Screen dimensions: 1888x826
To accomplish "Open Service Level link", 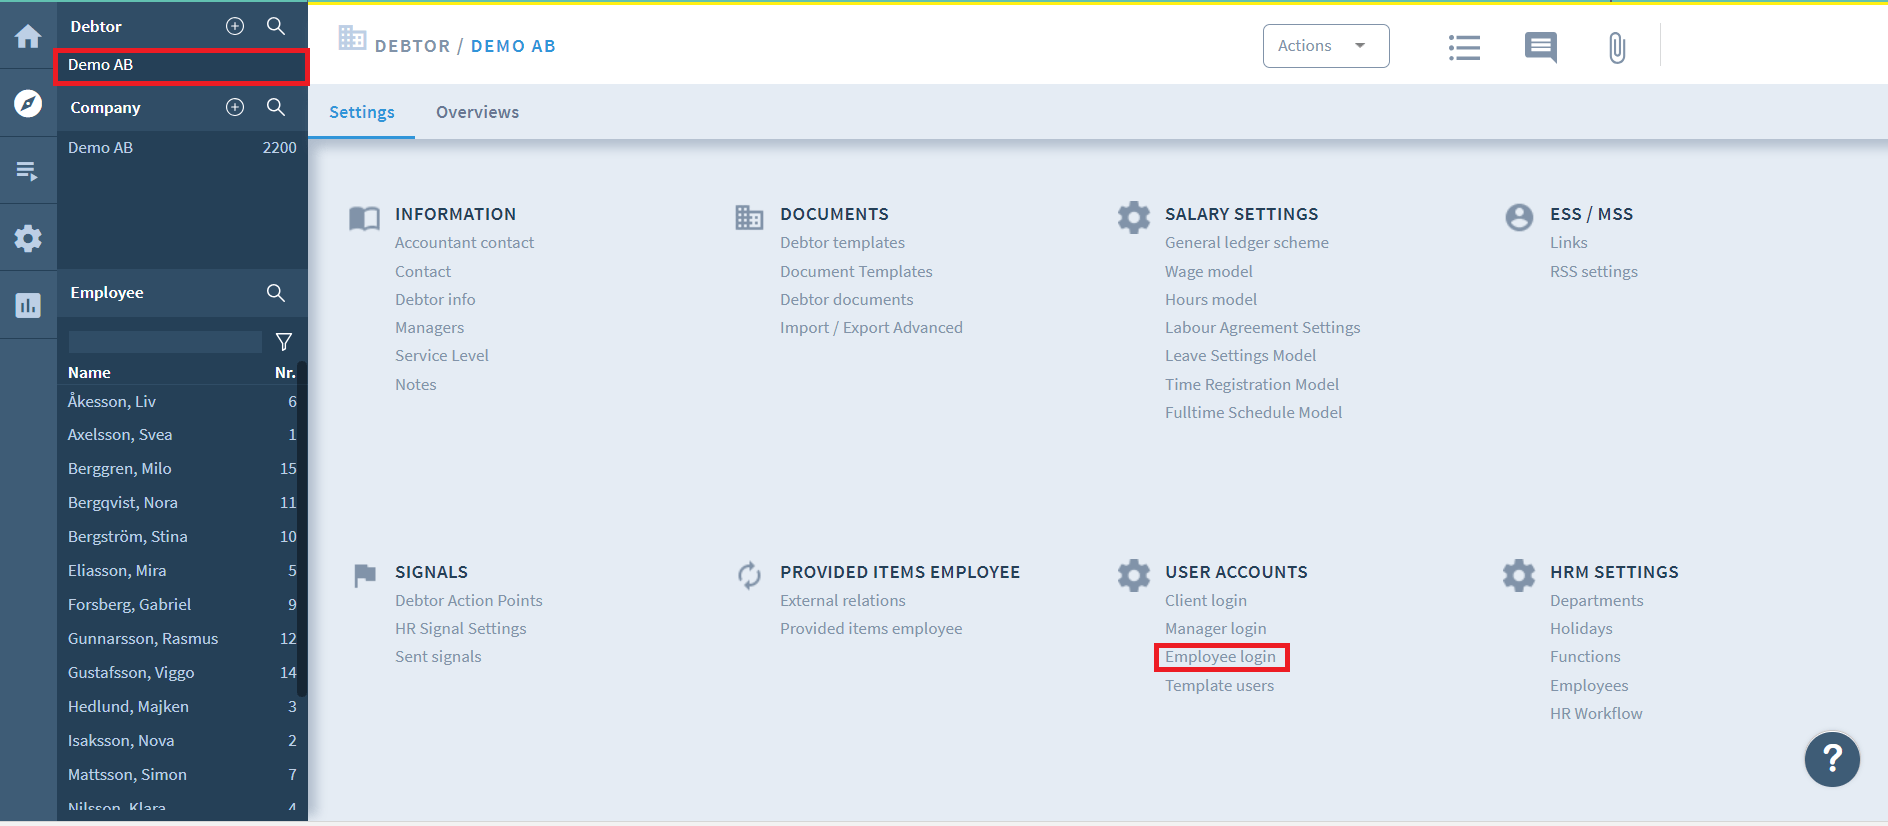I will coord(442,356).
